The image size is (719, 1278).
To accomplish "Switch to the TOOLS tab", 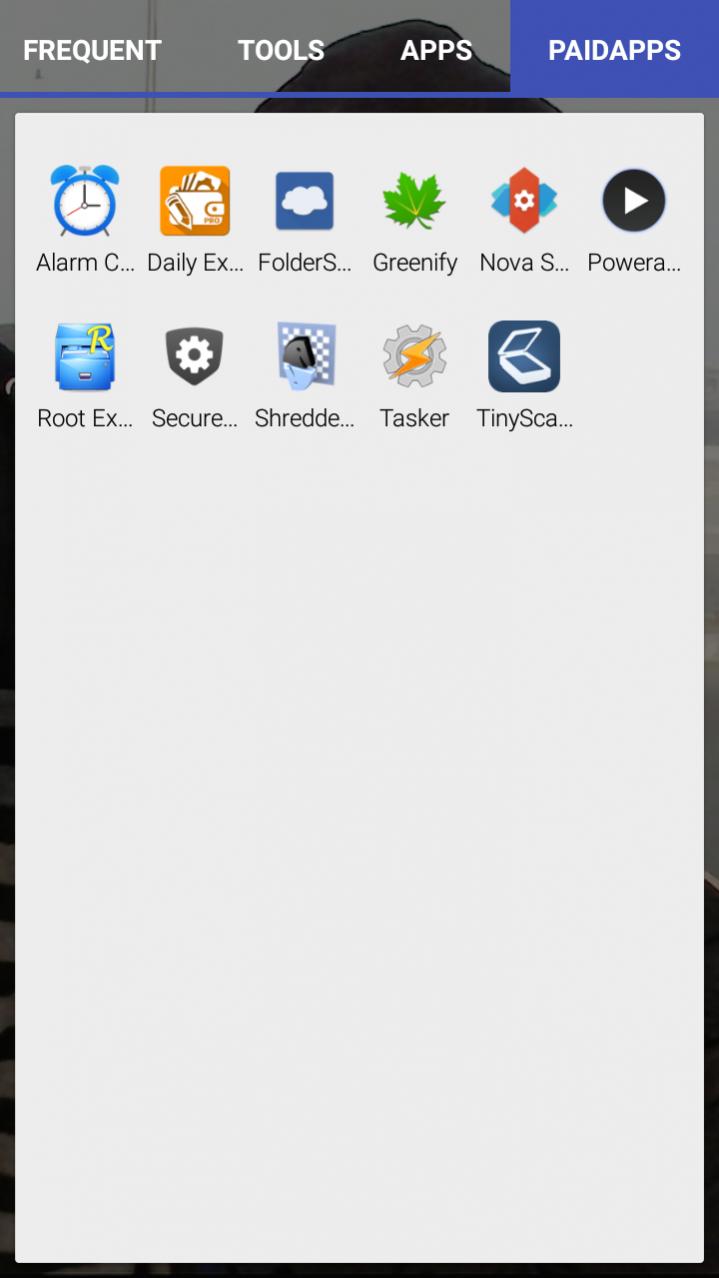I will [281, 50].
